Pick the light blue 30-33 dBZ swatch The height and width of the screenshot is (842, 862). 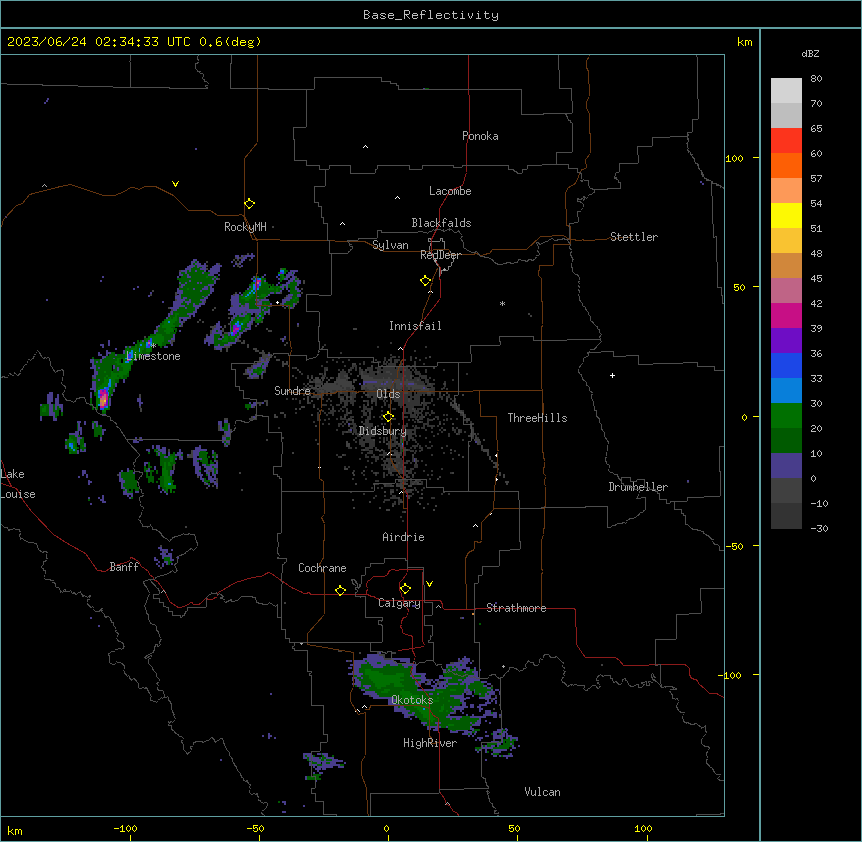786,391
